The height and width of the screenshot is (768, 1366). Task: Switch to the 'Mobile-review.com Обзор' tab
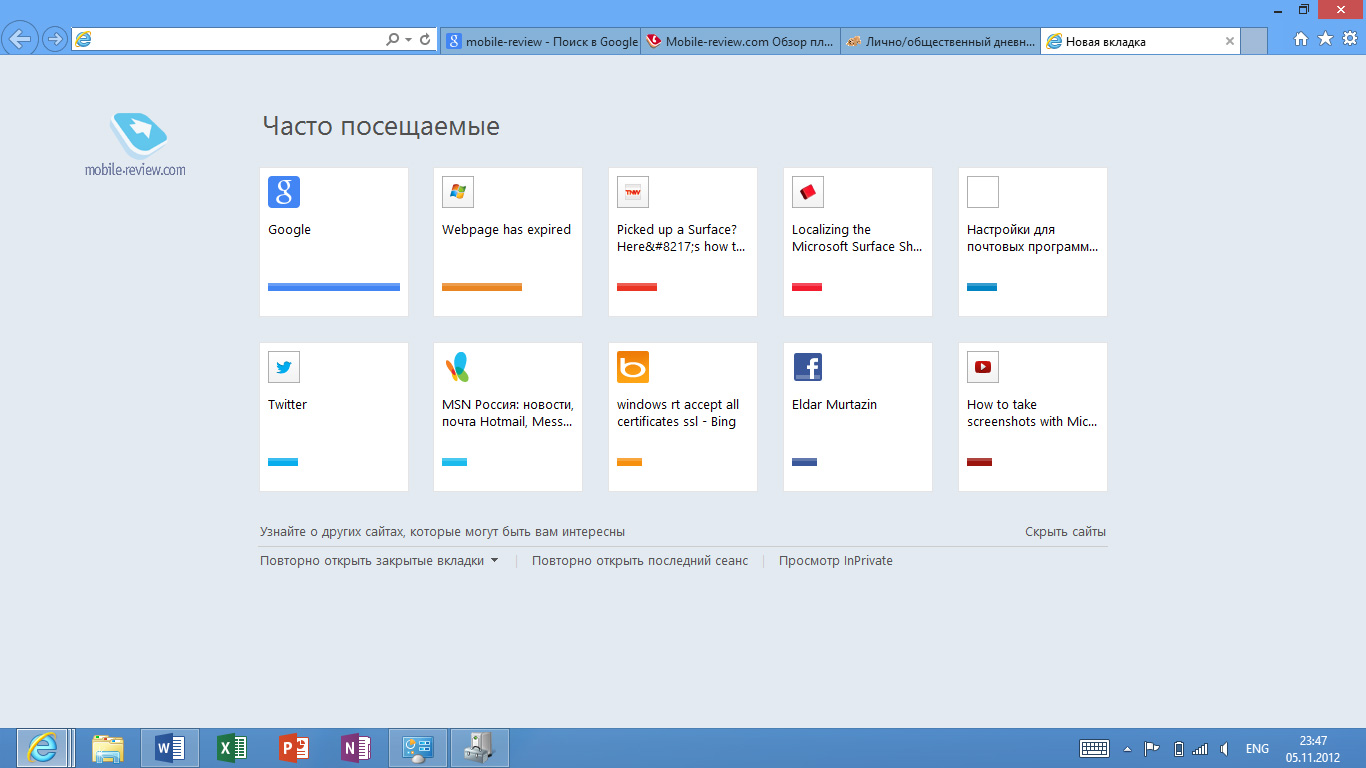point(740,41)
